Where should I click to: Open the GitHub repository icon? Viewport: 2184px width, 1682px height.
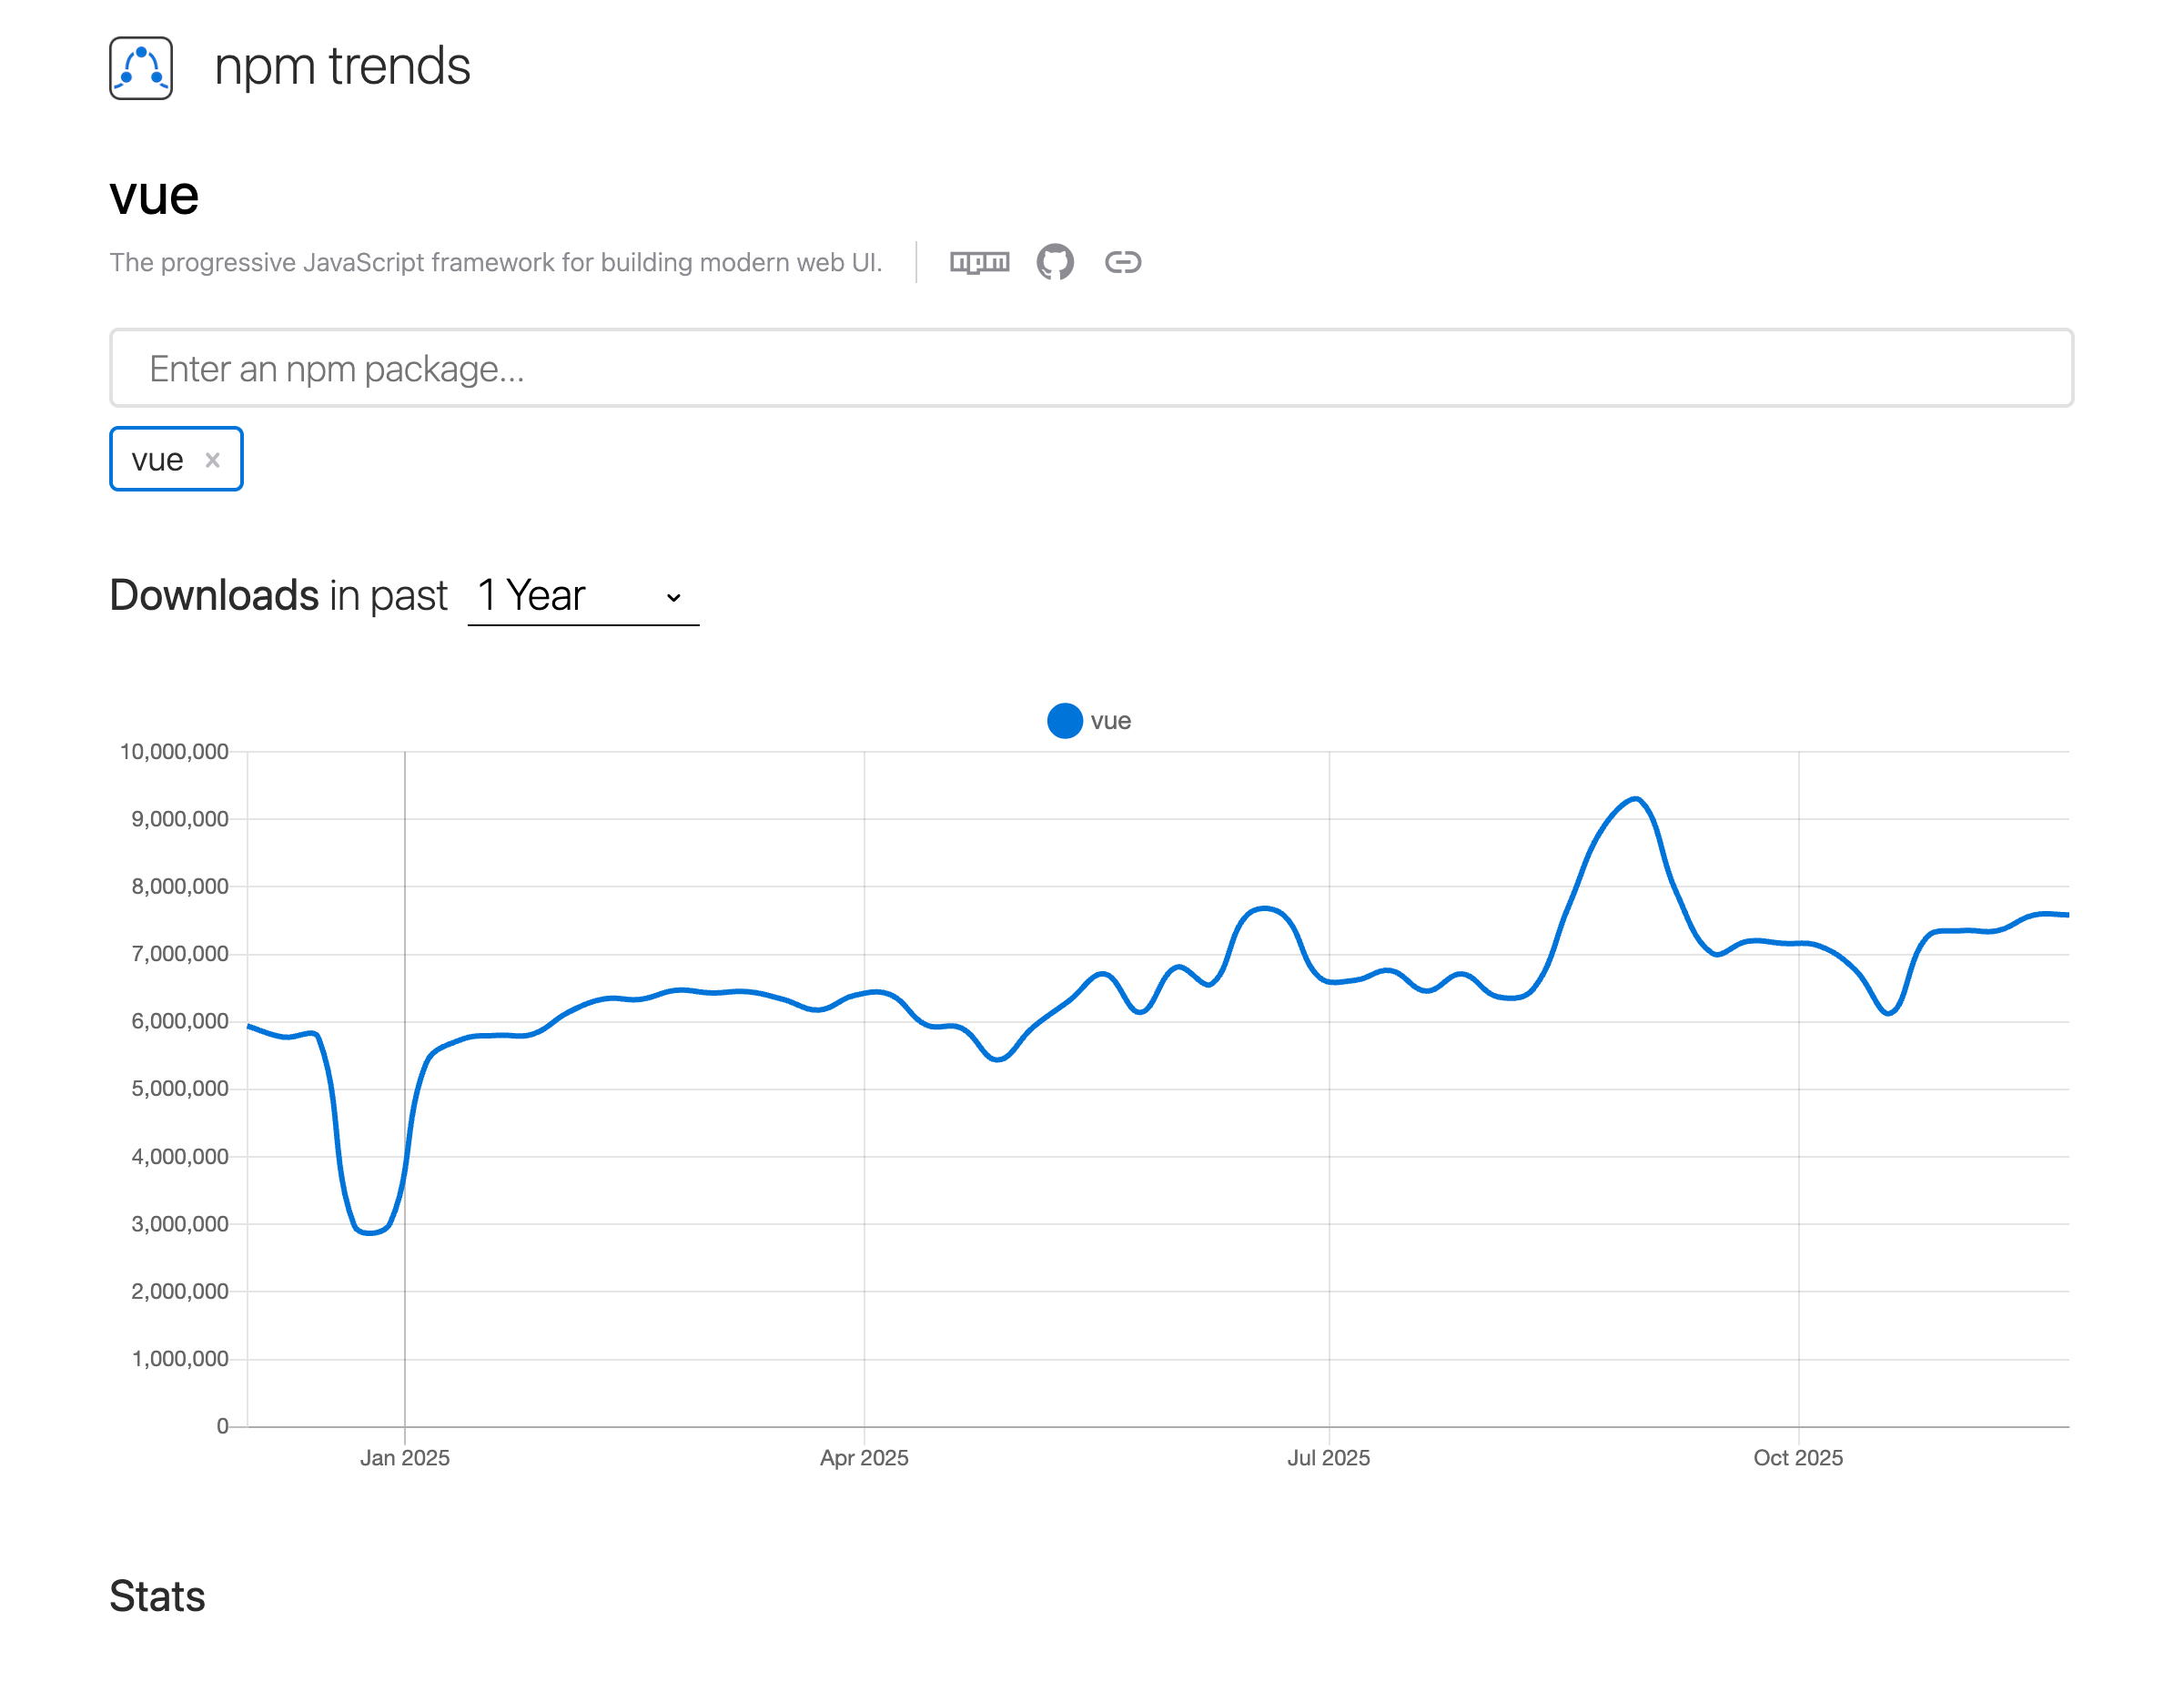coord(1054,262)
